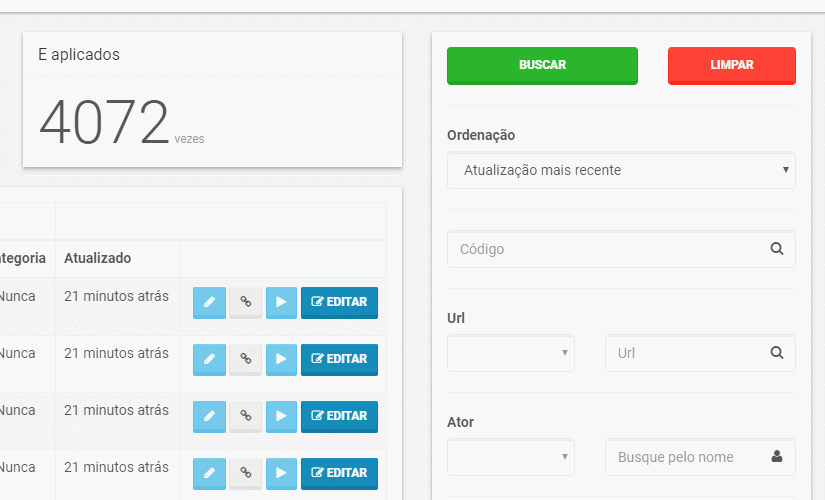
Task: Expand the Url type dropdown
Action: click(511, 353)
